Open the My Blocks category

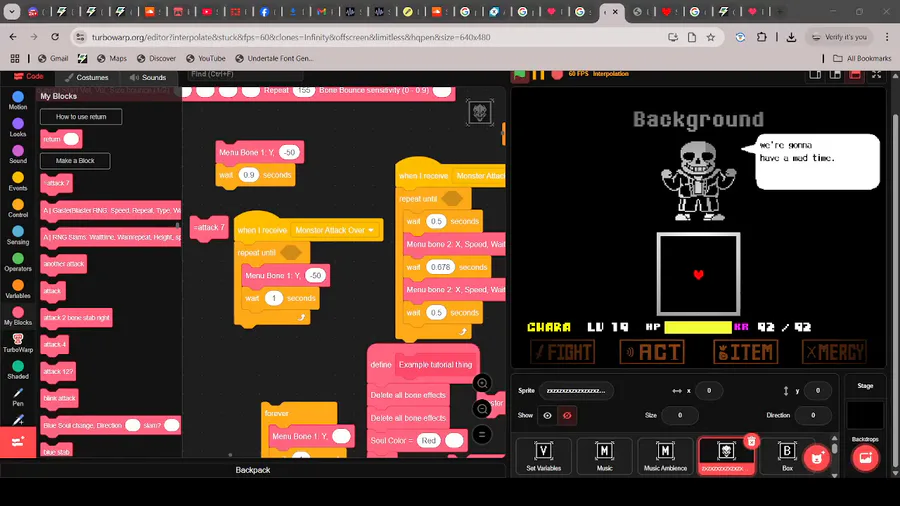18,316
